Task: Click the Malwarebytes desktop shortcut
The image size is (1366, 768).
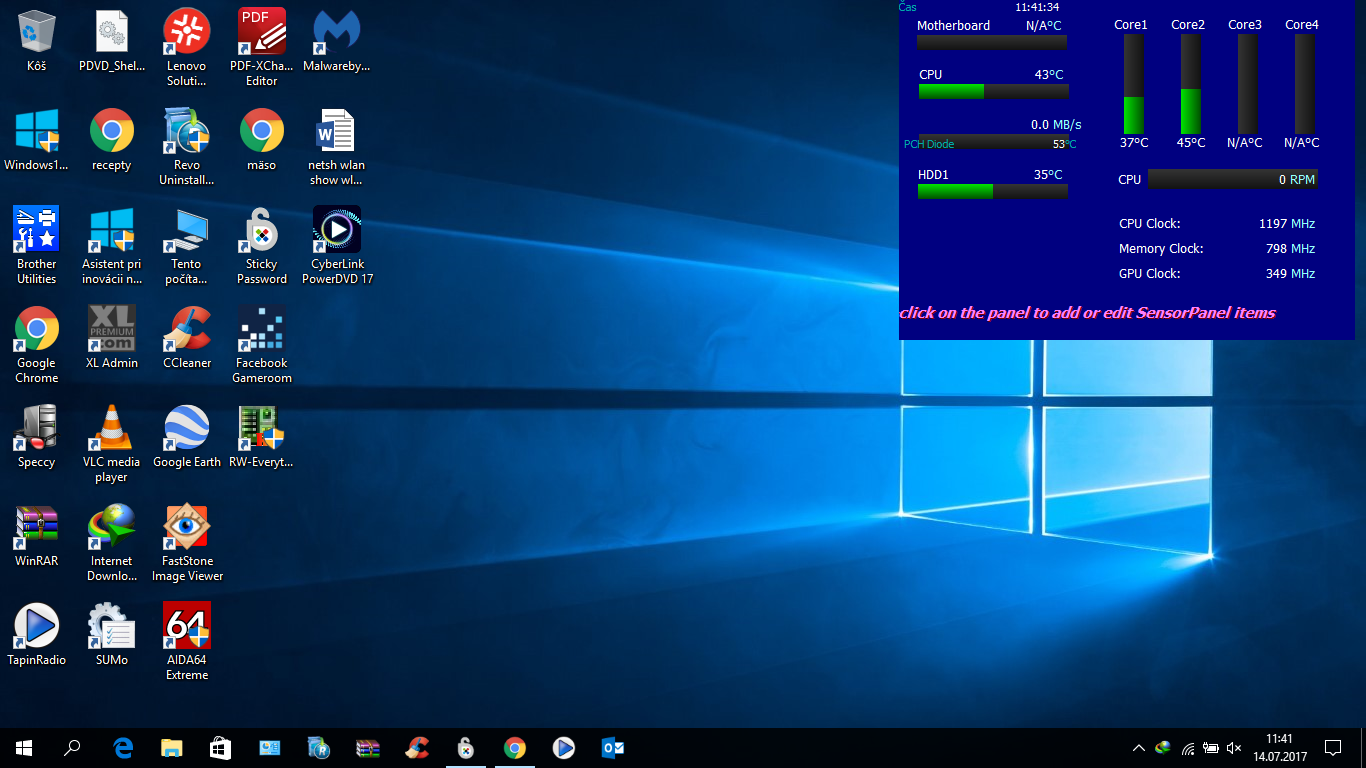Action: coord(337,33)
